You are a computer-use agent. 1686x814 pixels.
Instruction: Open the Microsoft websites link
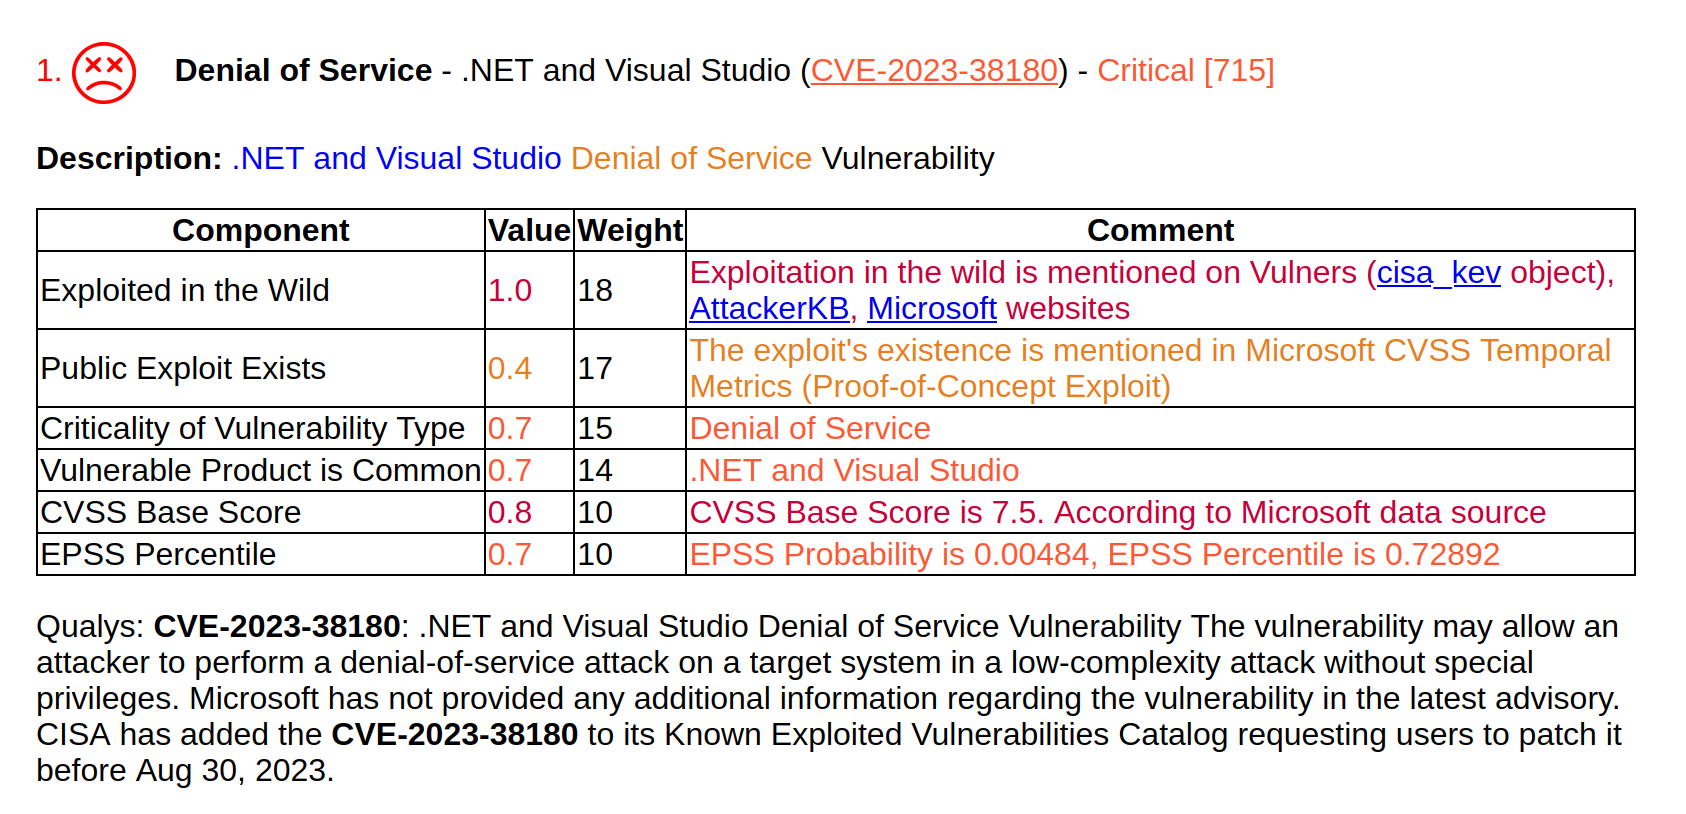point(931,309)
